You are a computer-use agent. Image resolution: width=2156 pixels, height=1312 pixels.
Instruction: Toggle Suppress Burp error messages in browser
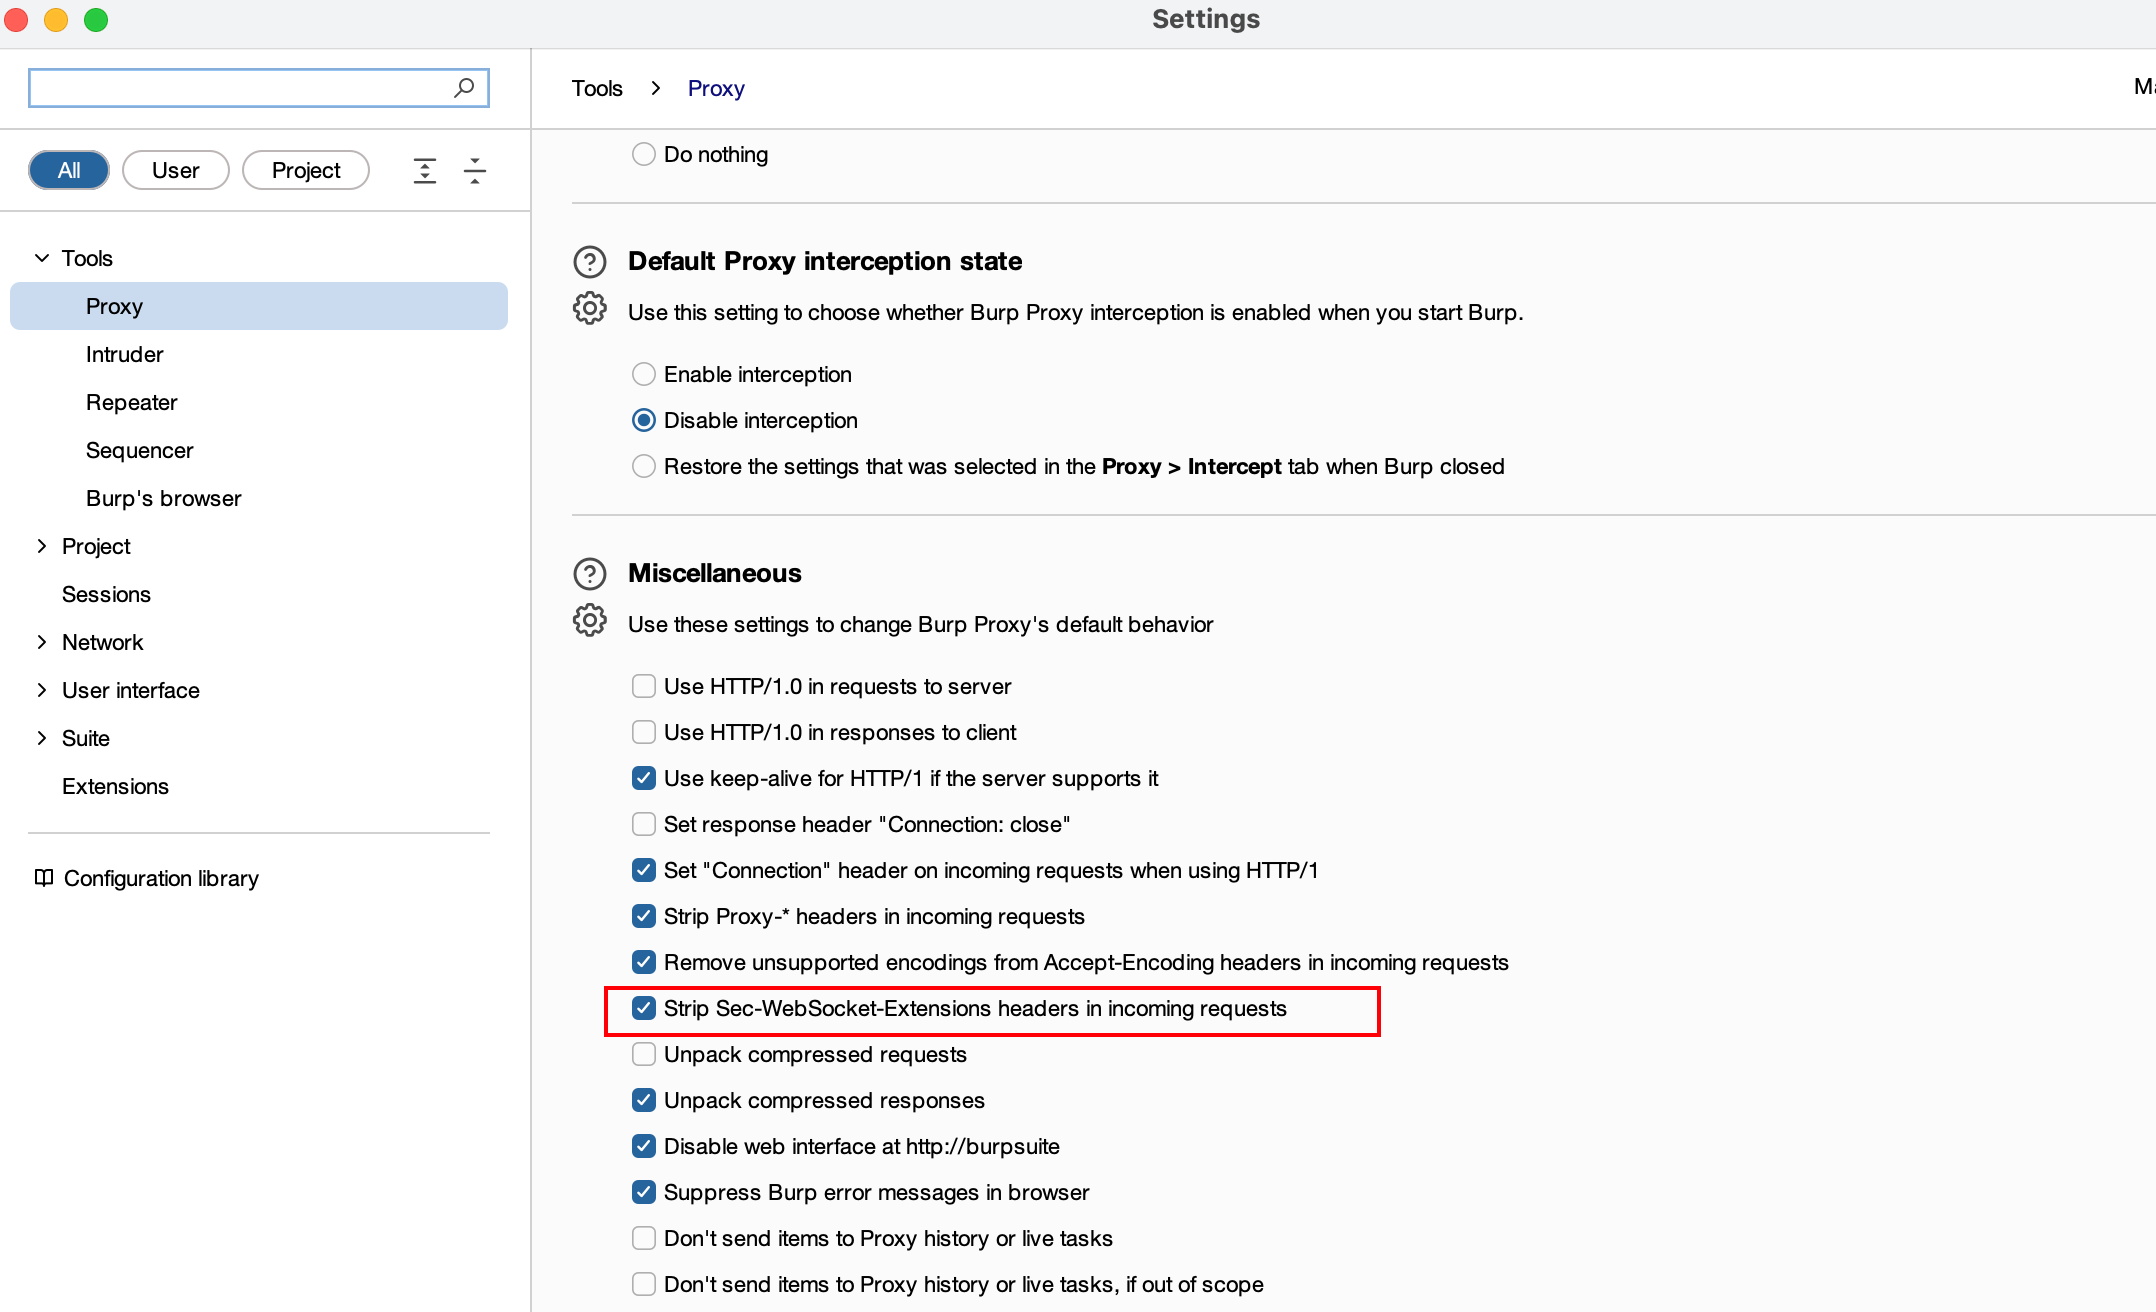click(x=644, y=1192)
